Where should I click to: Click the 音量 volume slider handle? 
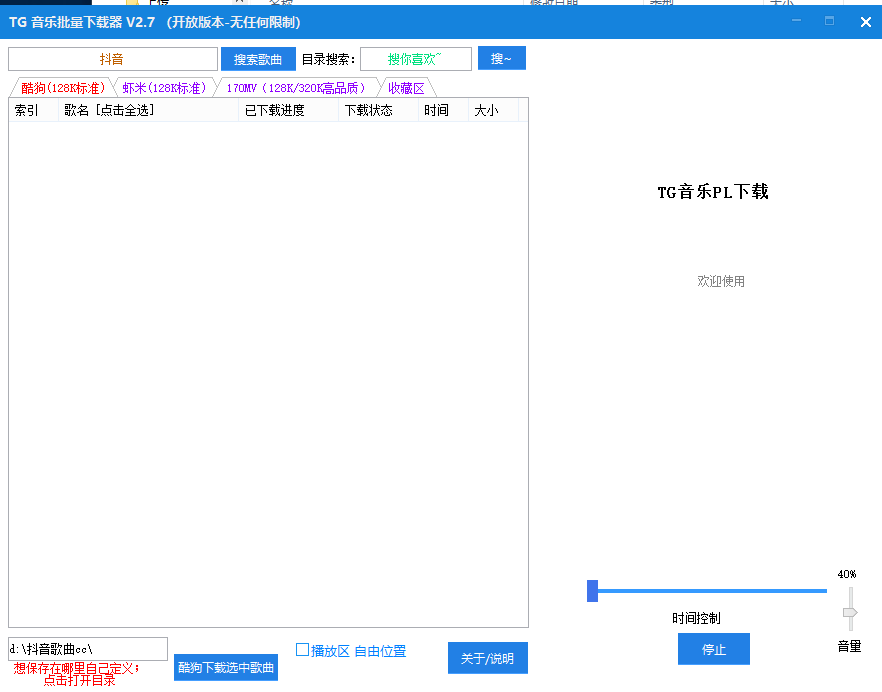tap(850, 612)
